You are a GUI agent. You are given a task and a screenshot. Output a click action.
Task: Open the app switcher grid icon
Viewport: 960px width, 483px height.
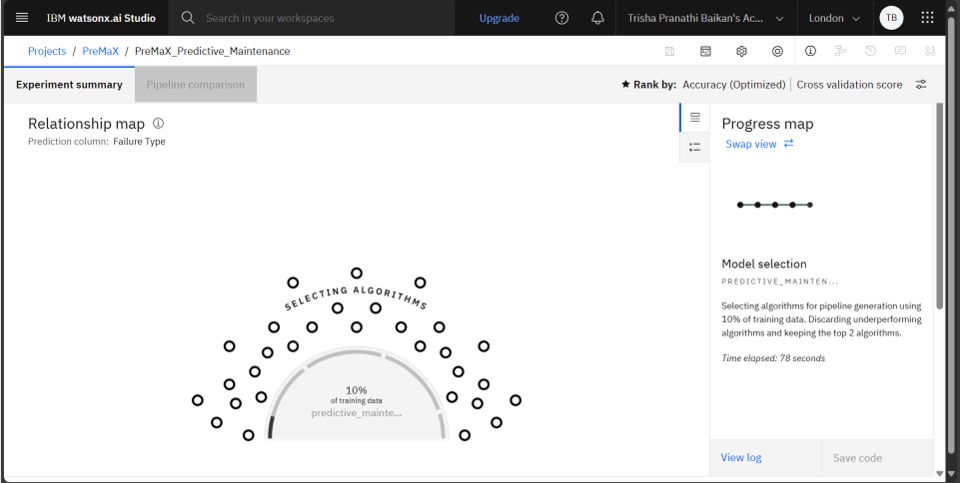927,18
